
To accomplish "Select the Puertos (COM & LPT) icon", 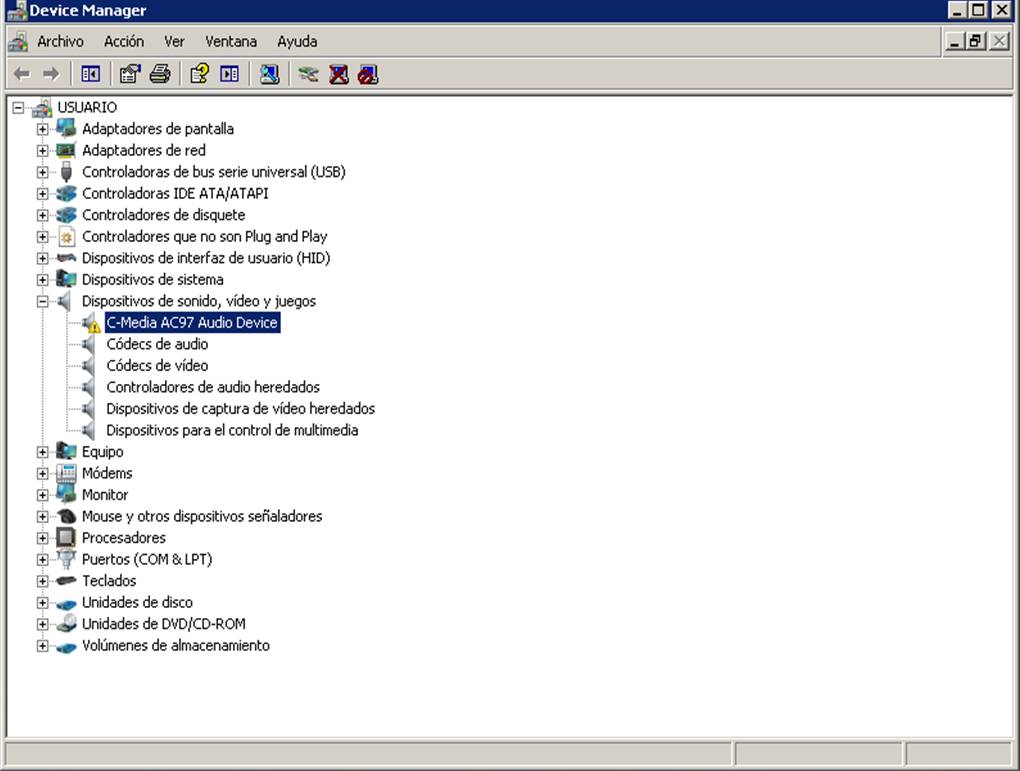I will click(x=66, y=559).
